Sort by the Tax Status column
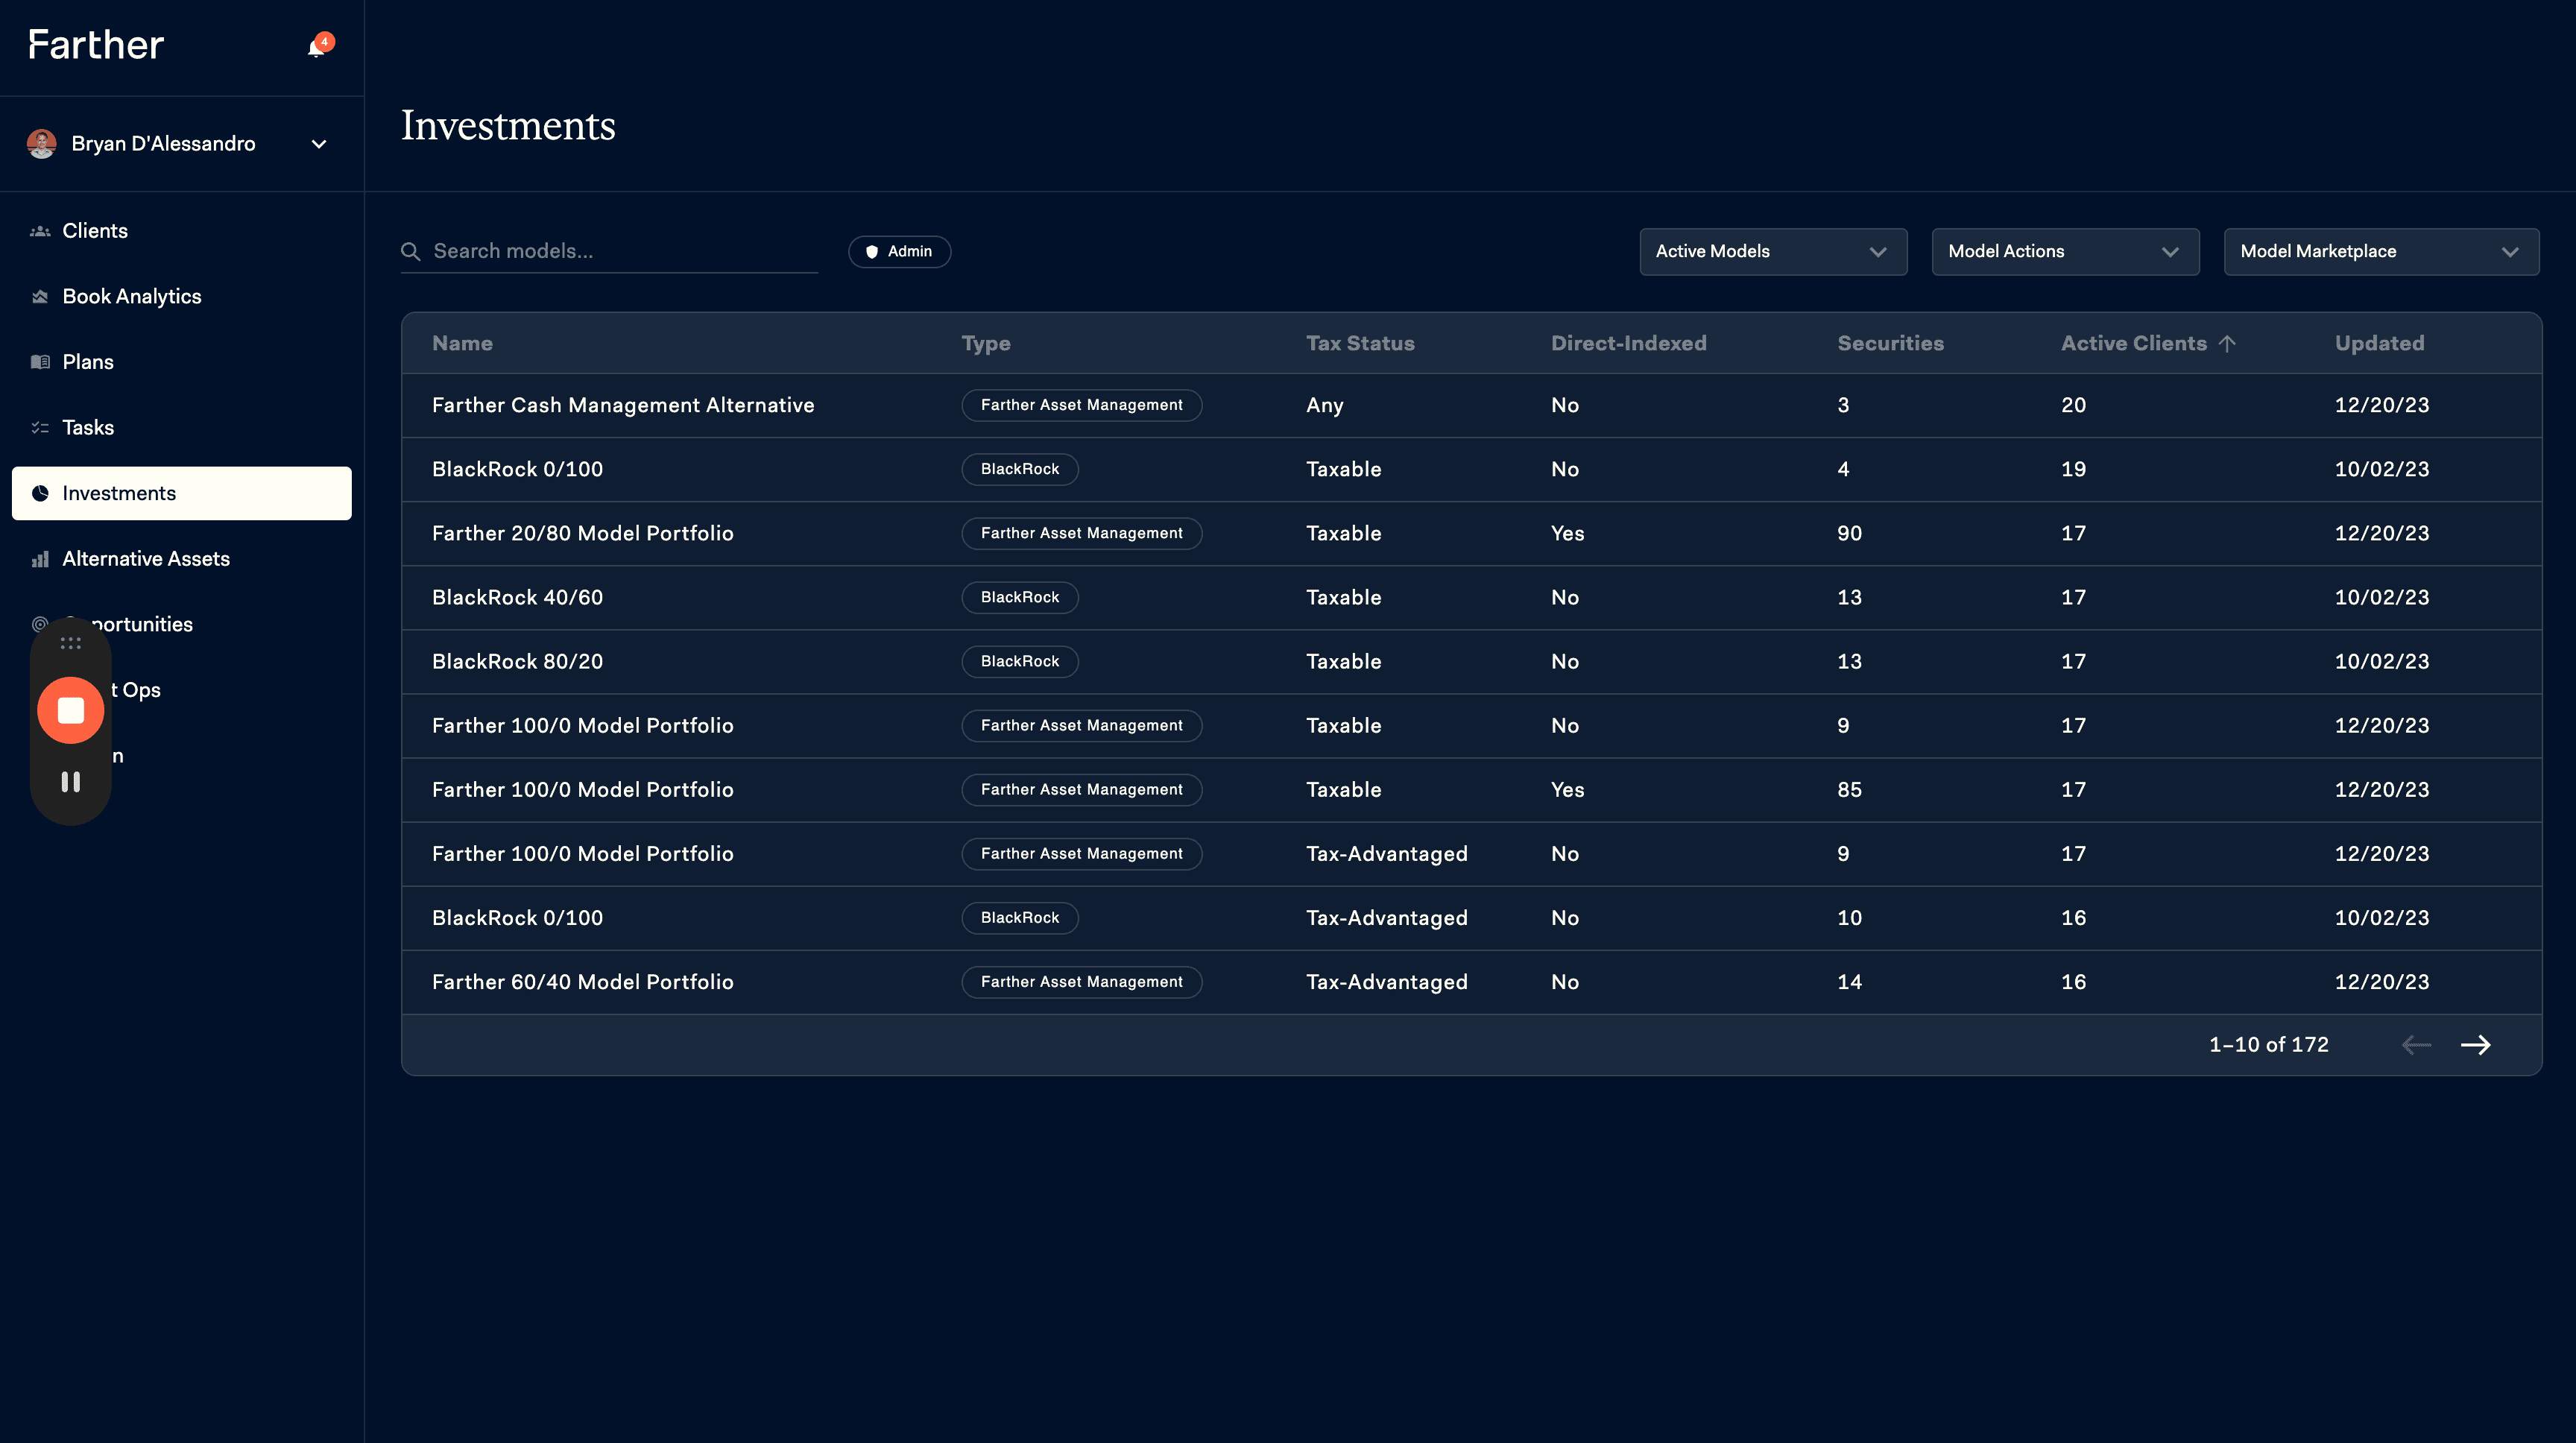The width and height of the screenshot is (2576, 1443). click(1360, 344)
